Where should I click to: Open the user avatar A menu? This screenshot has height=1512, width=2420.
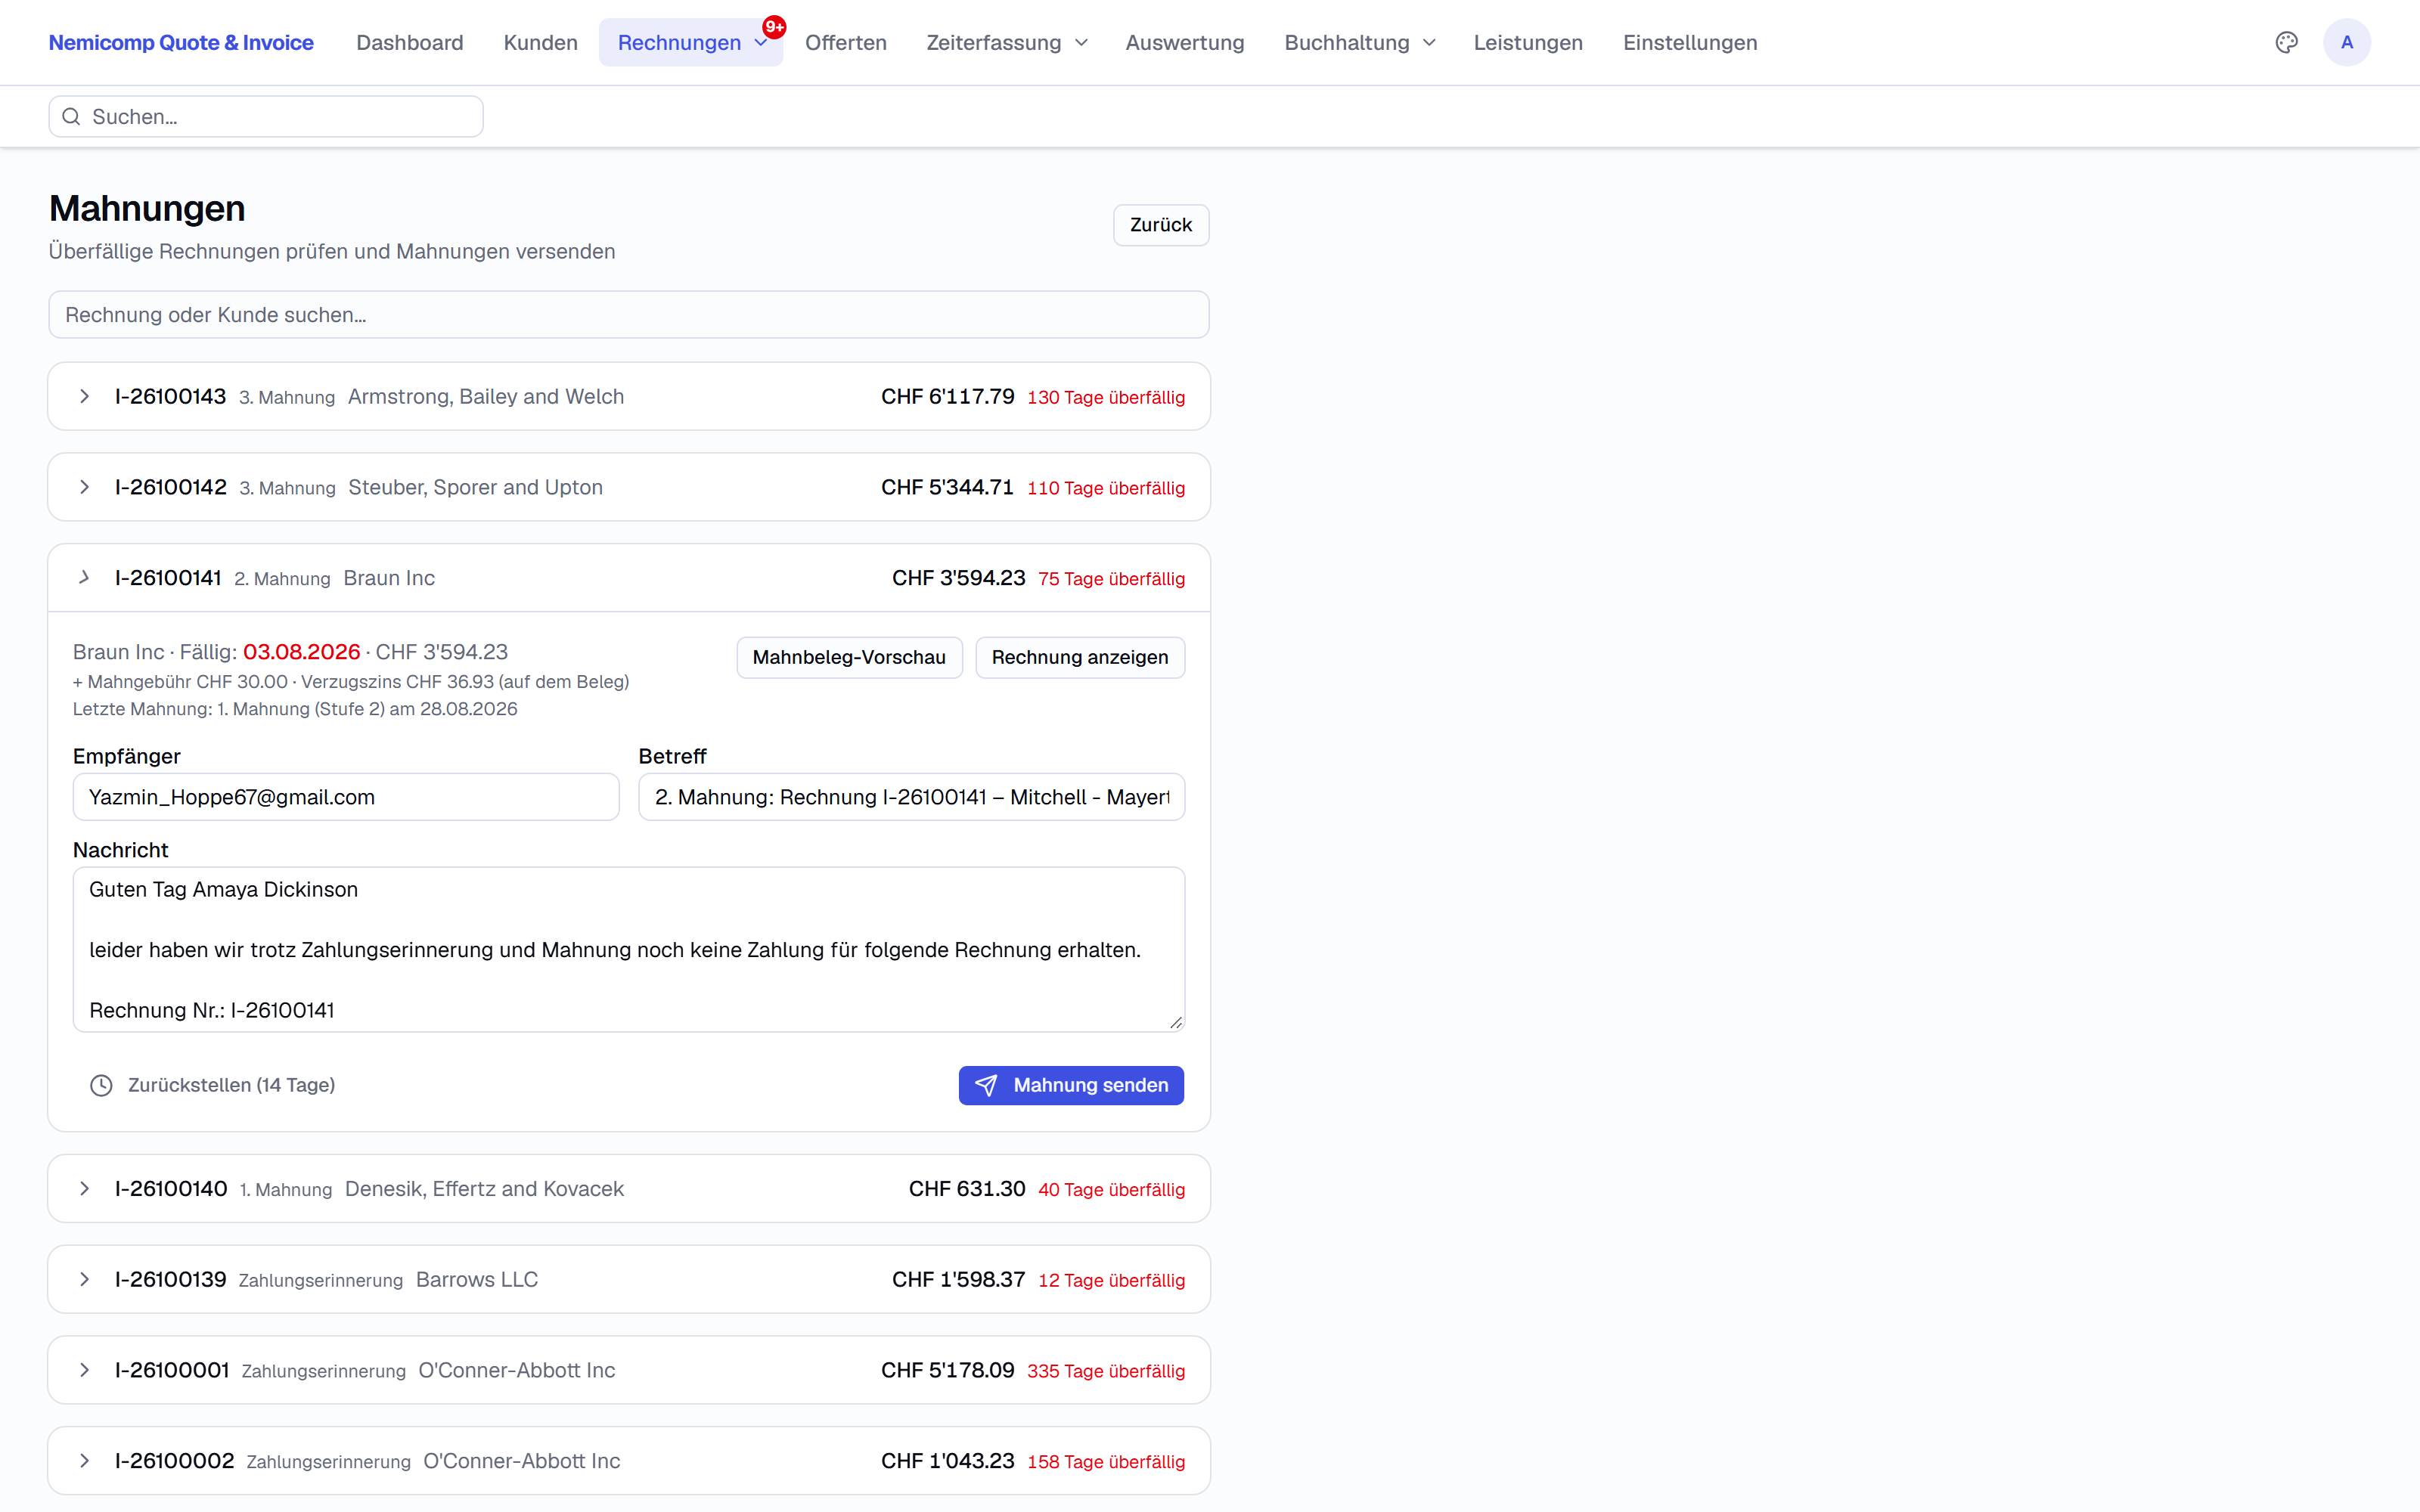click(2346, 42)
